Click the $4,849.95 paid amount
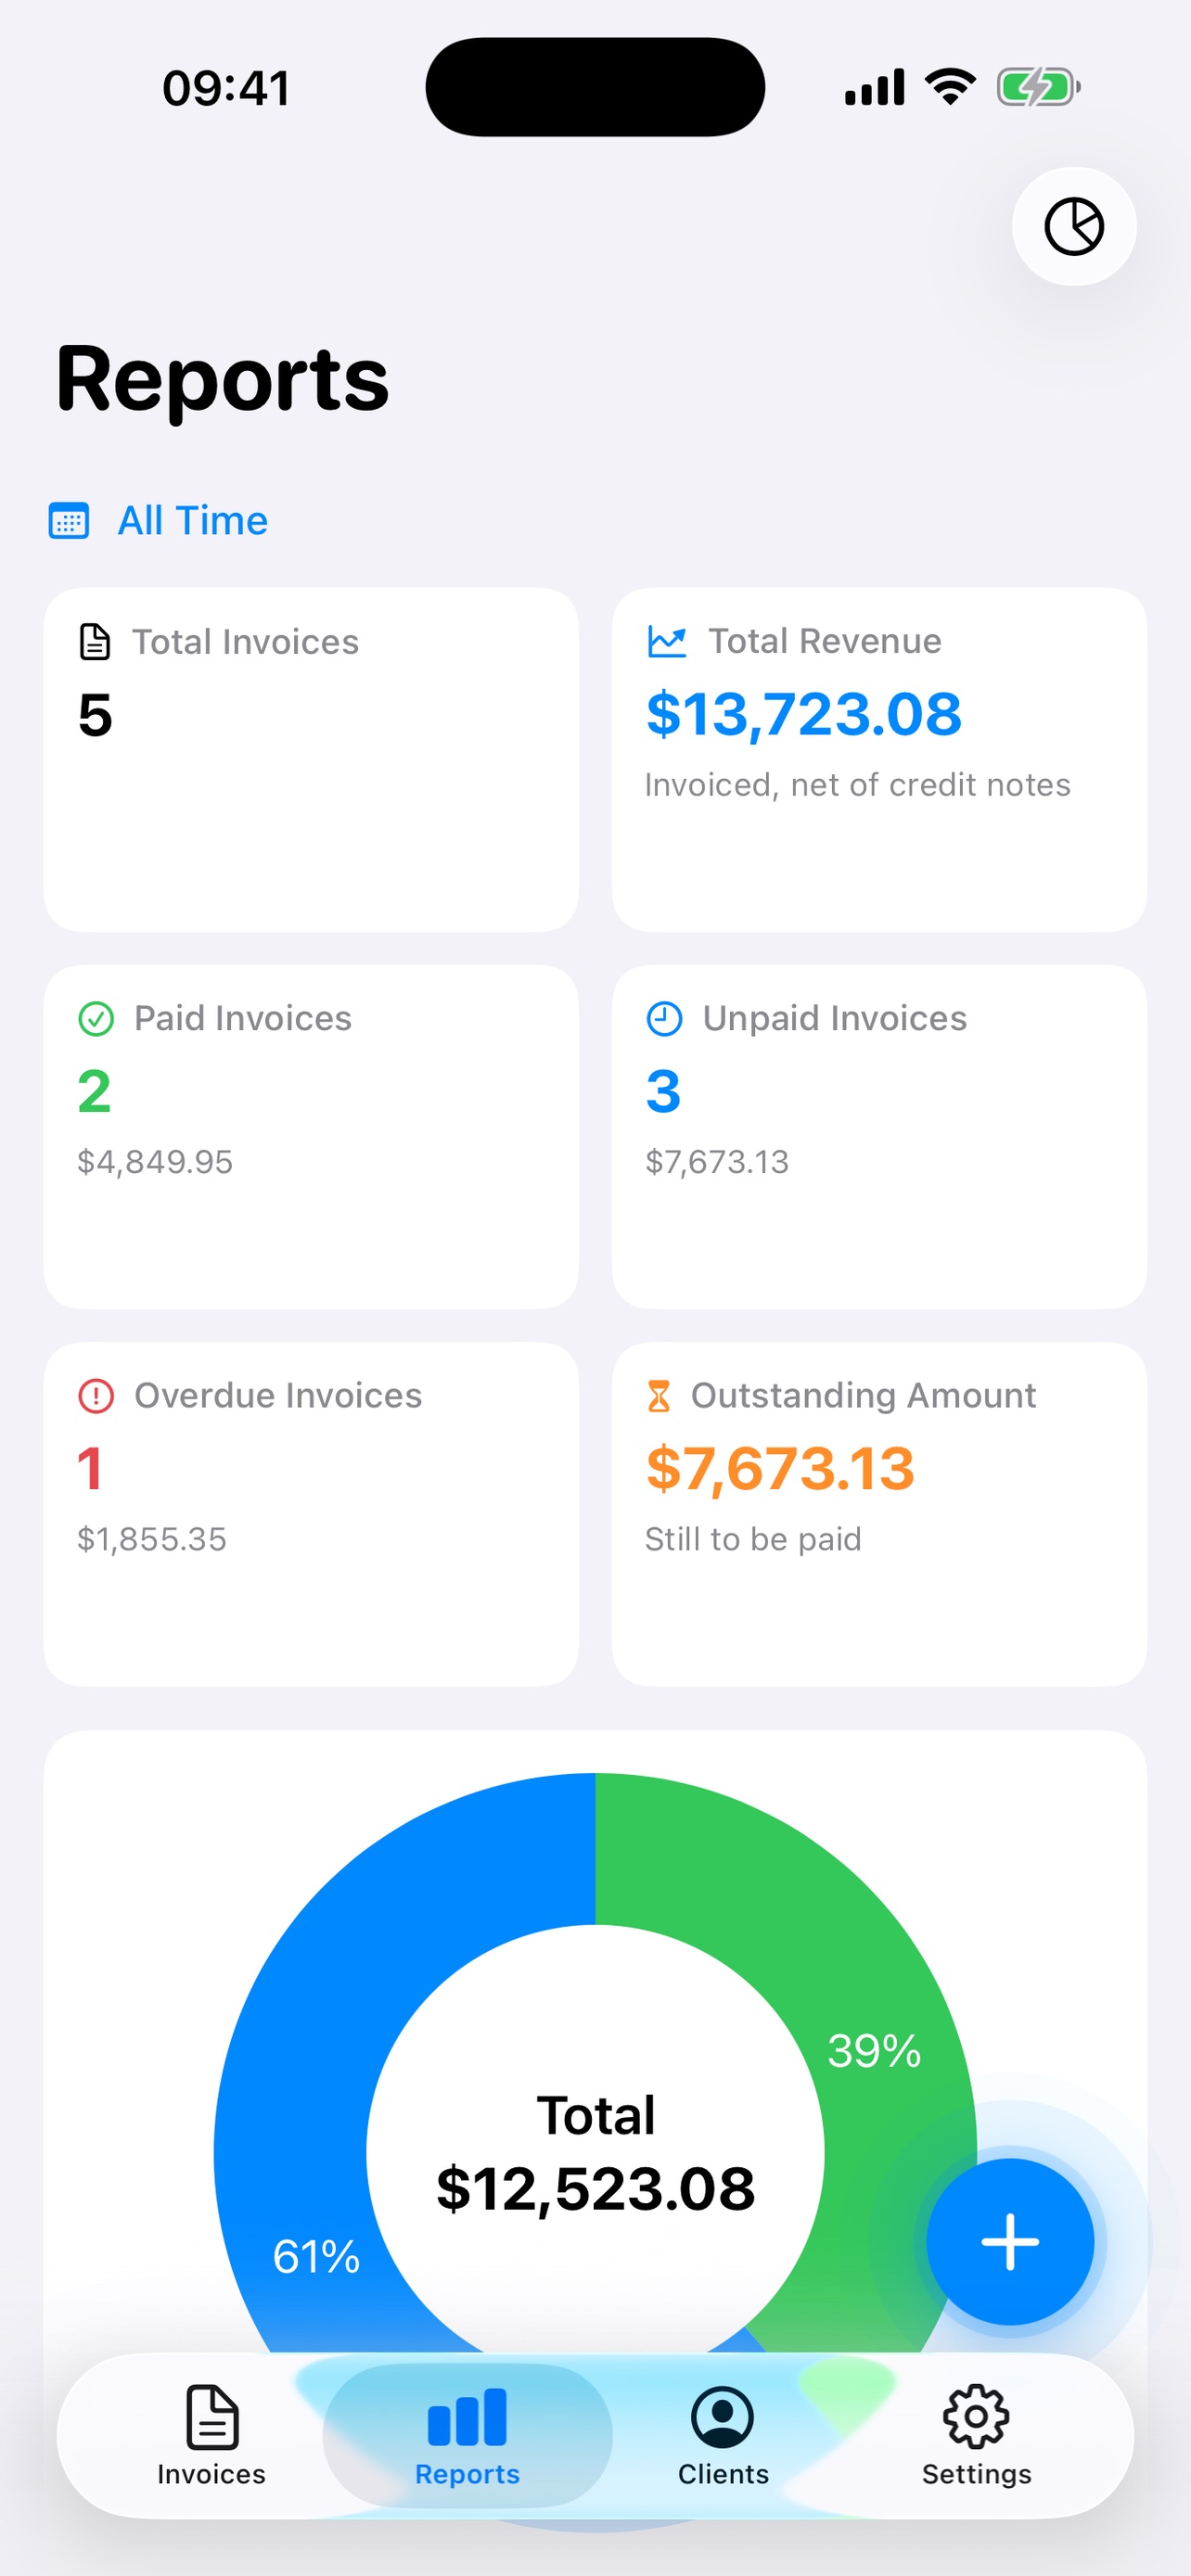Image resolution: width=1191 pixels, height=2576 pixels. pos(155,1162)
